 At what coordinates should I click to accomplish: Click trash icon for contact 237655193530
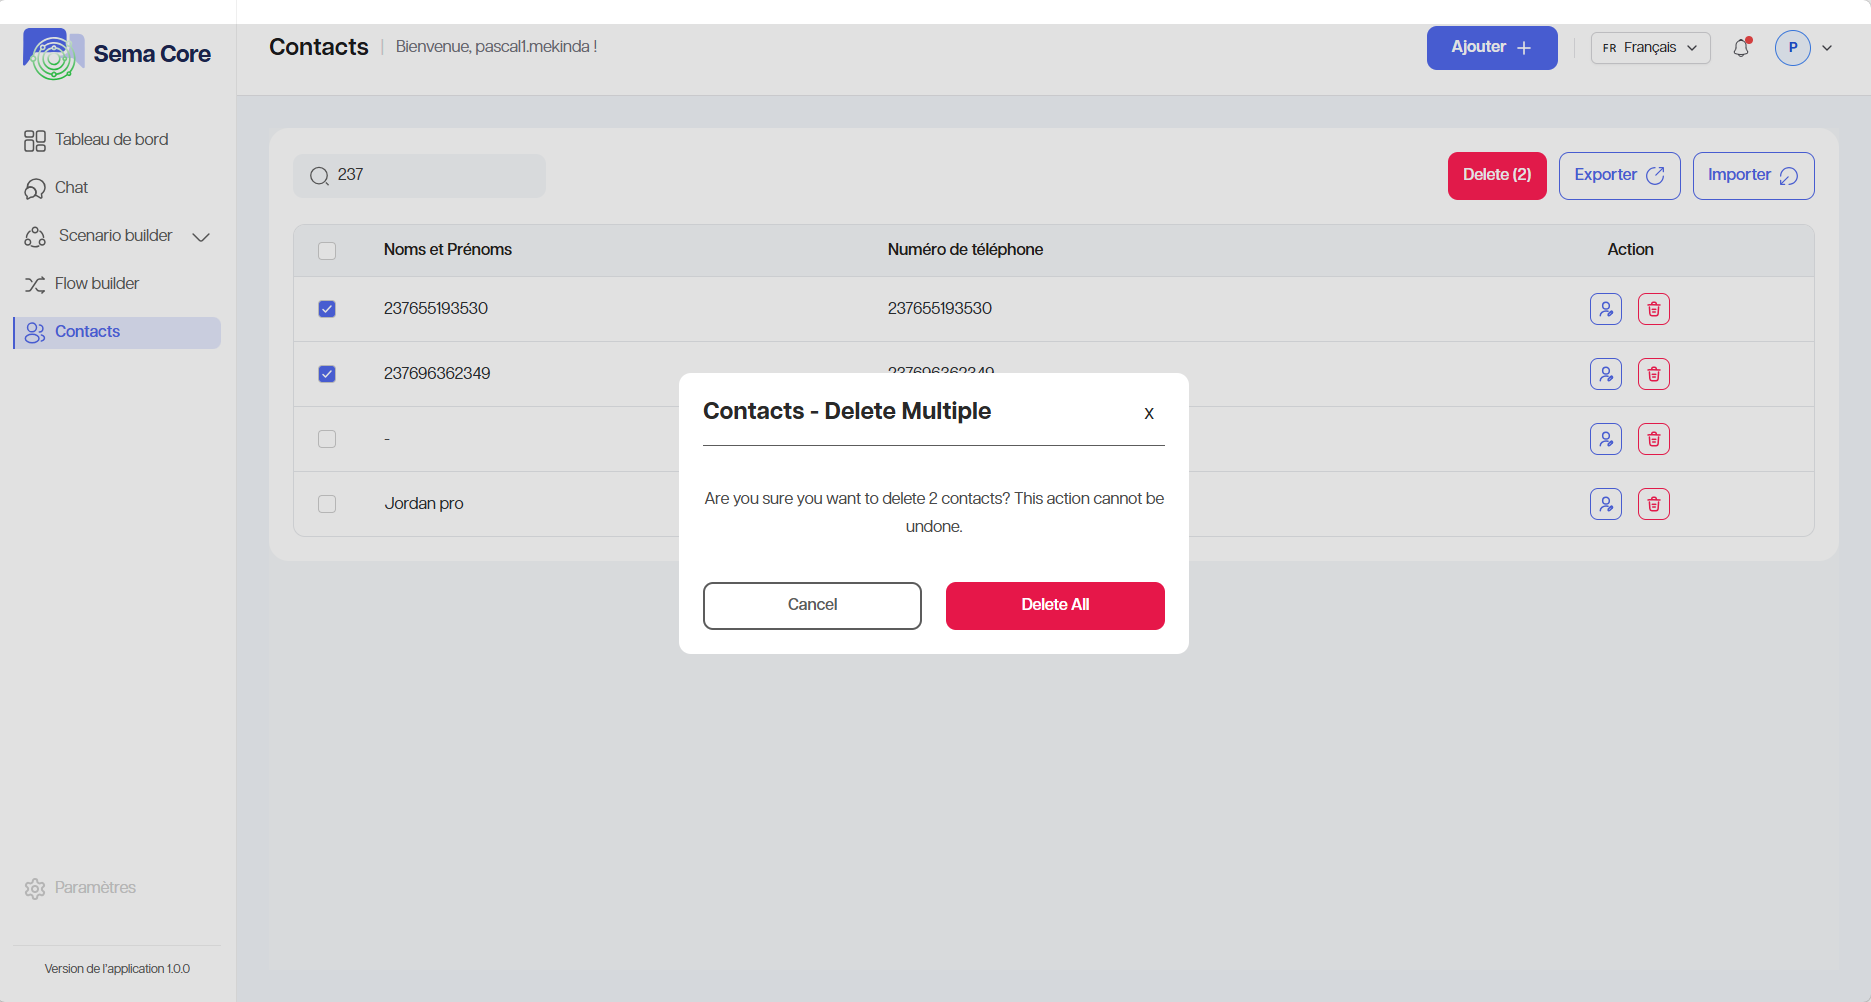1653,309
